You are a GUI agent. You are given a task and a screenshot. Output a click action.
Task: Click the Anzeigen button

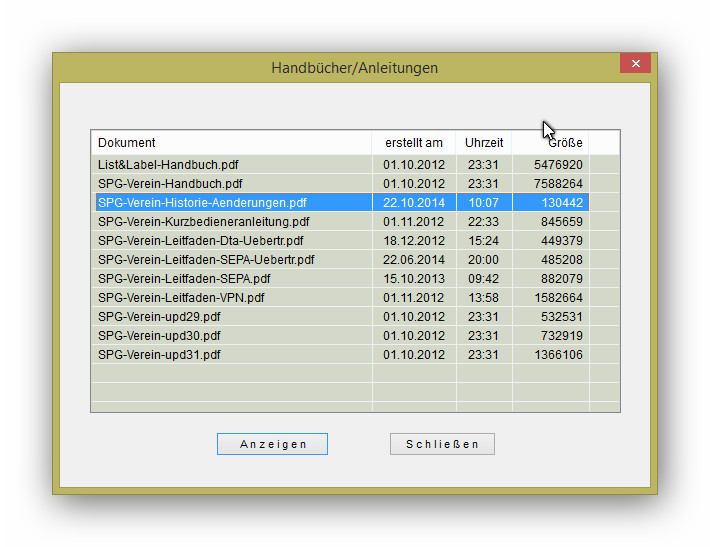click(x=272, y=444)
